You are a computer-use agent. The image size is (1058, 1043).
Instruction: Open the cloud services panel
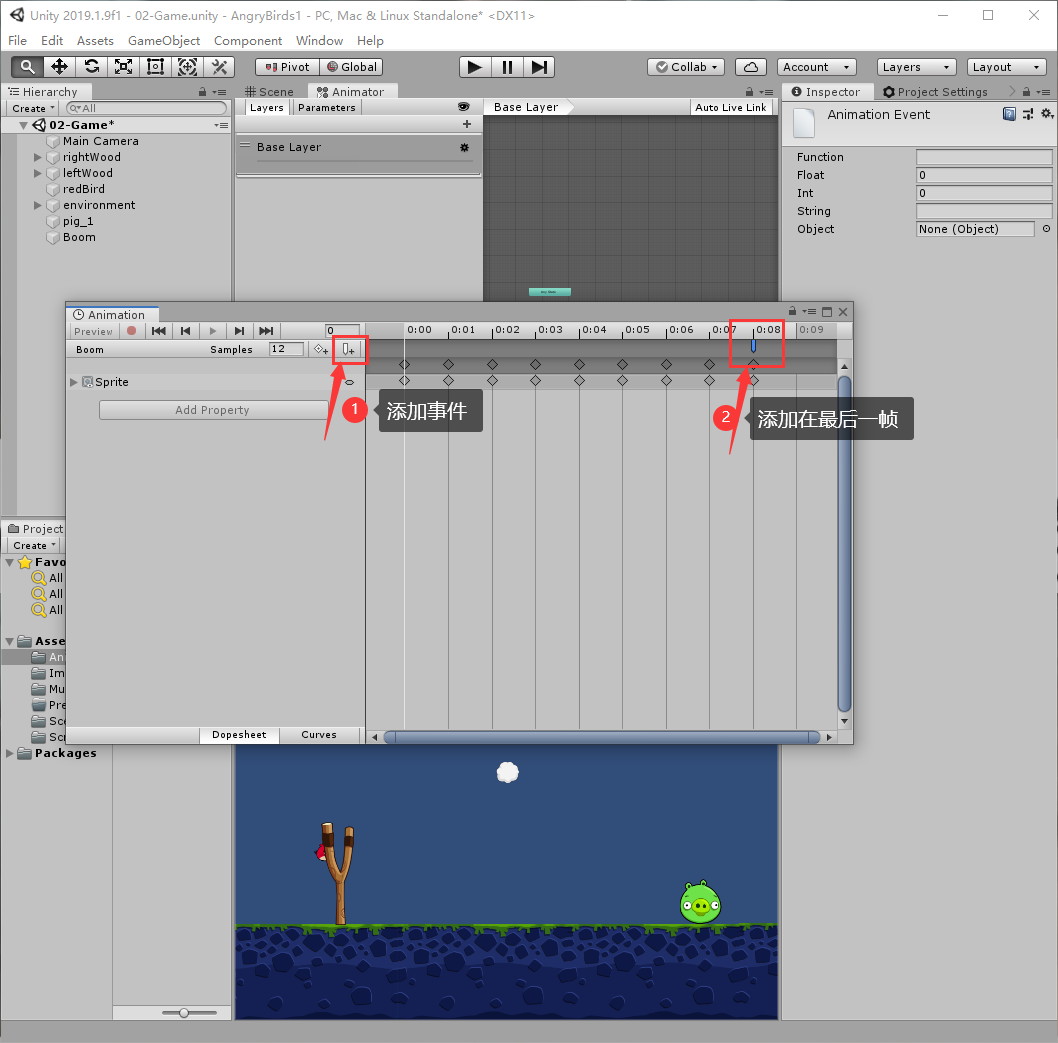[x=751, y=67]
